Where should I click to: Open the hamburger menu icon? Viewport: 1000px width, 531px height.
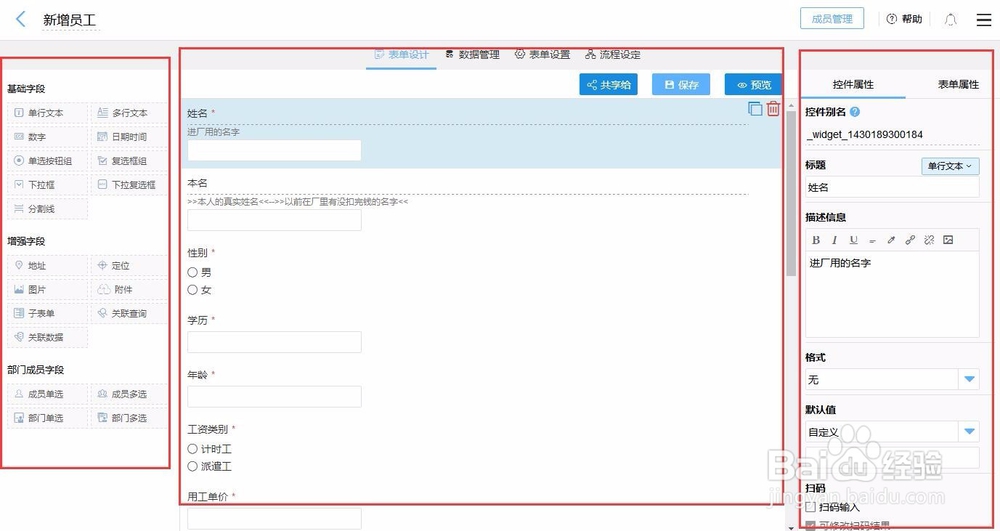tap(983, 19)
